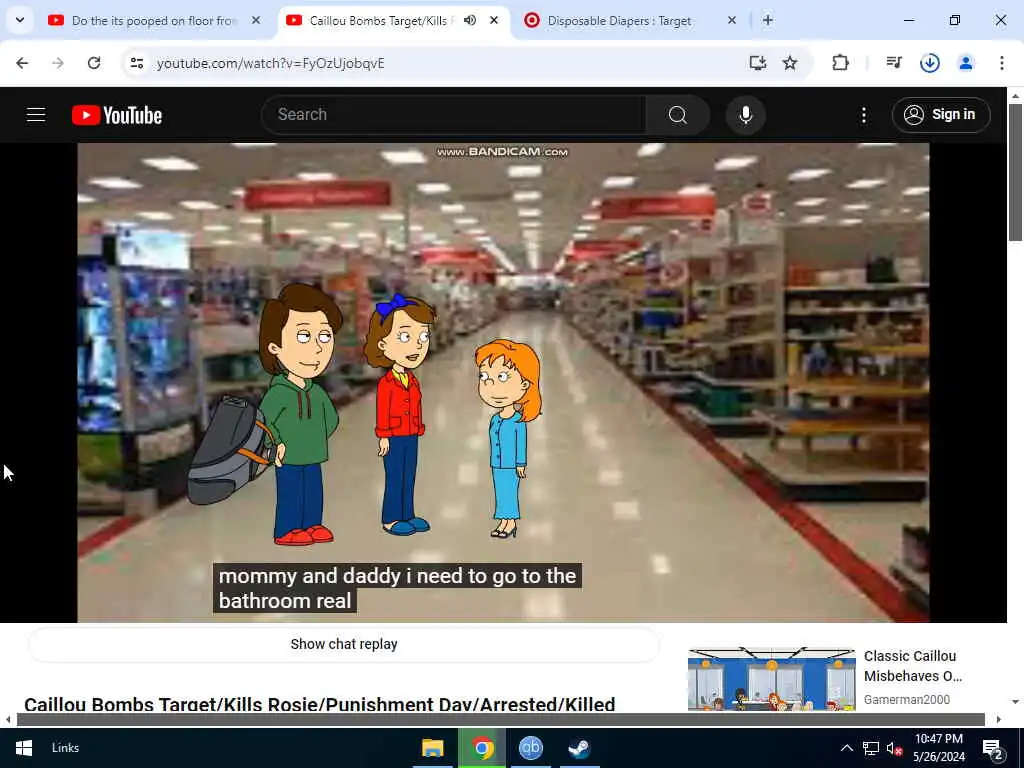
Task: Go to YouTube home via logo
Action: (117, 115)
